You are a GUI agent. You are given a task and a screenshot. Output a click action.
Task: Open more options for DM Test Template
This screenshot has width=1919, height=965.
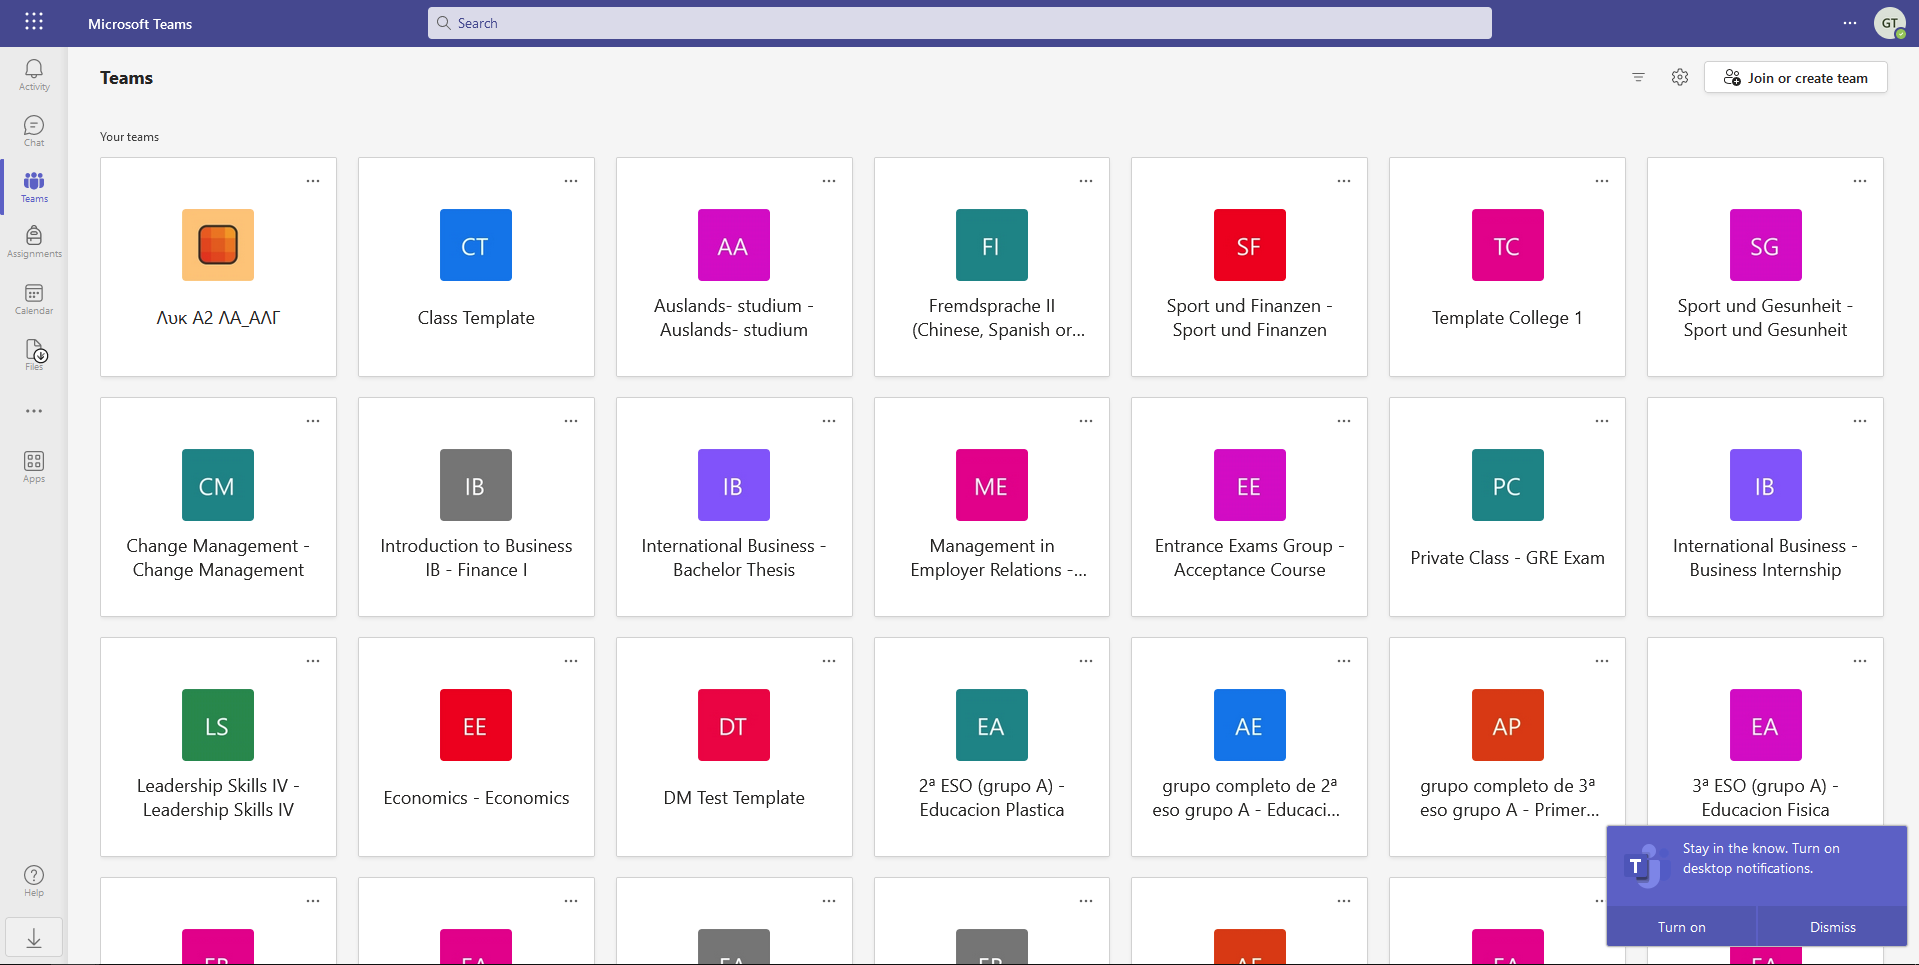tap(829, 661)
